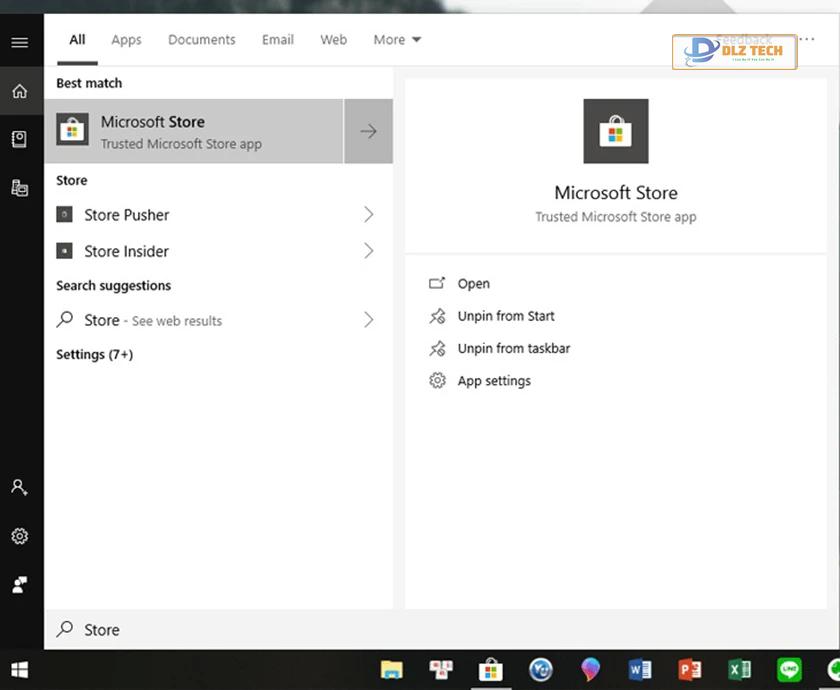The width and height of the screenshot is (840, 690).
Task: Launch PowerPoint from the taskbar
Action: tap(689, 670)
